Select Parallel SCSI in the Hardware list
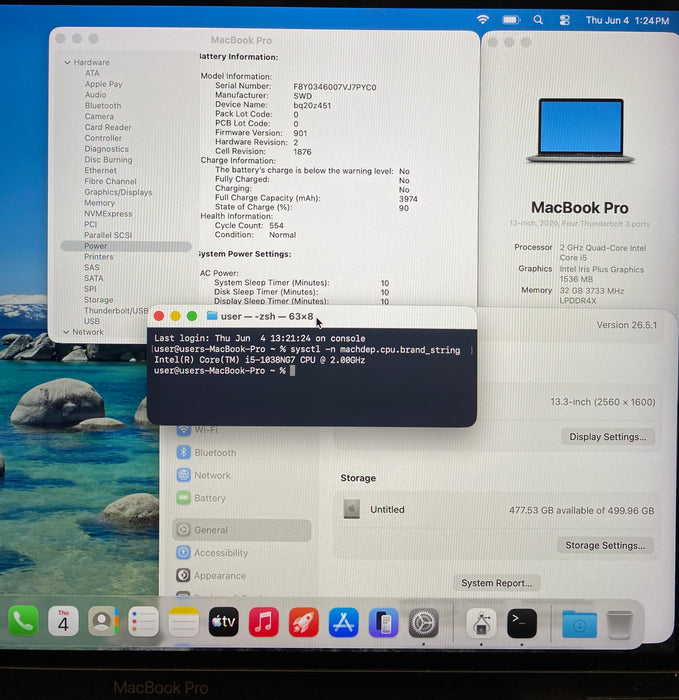The height and width of the screenshot is (700, 679). click(108, 235)
